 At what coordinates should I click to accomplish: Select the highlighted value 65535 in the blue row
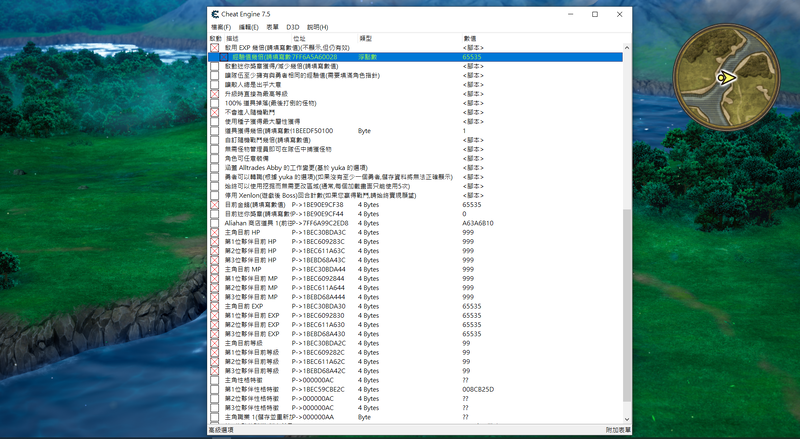472,57
